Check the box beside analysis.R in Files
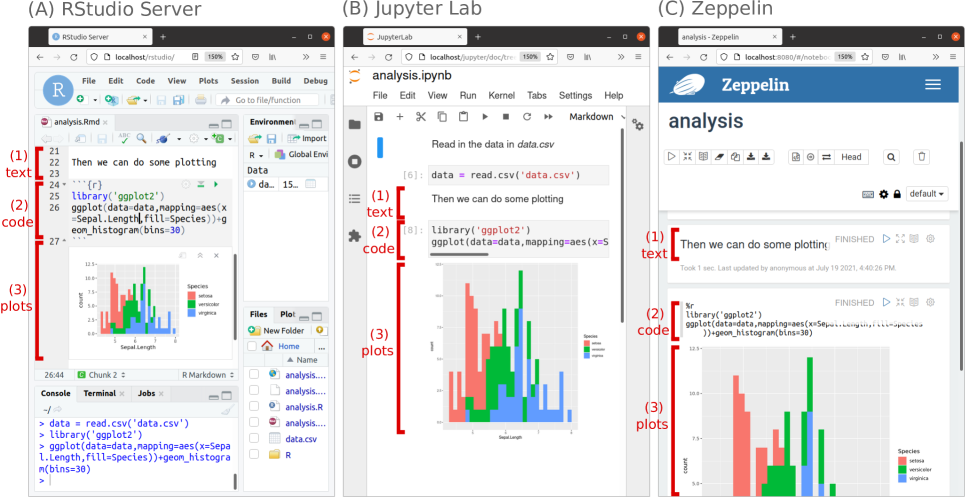This screenshot has height=501, width=969. tap(254, 406)
